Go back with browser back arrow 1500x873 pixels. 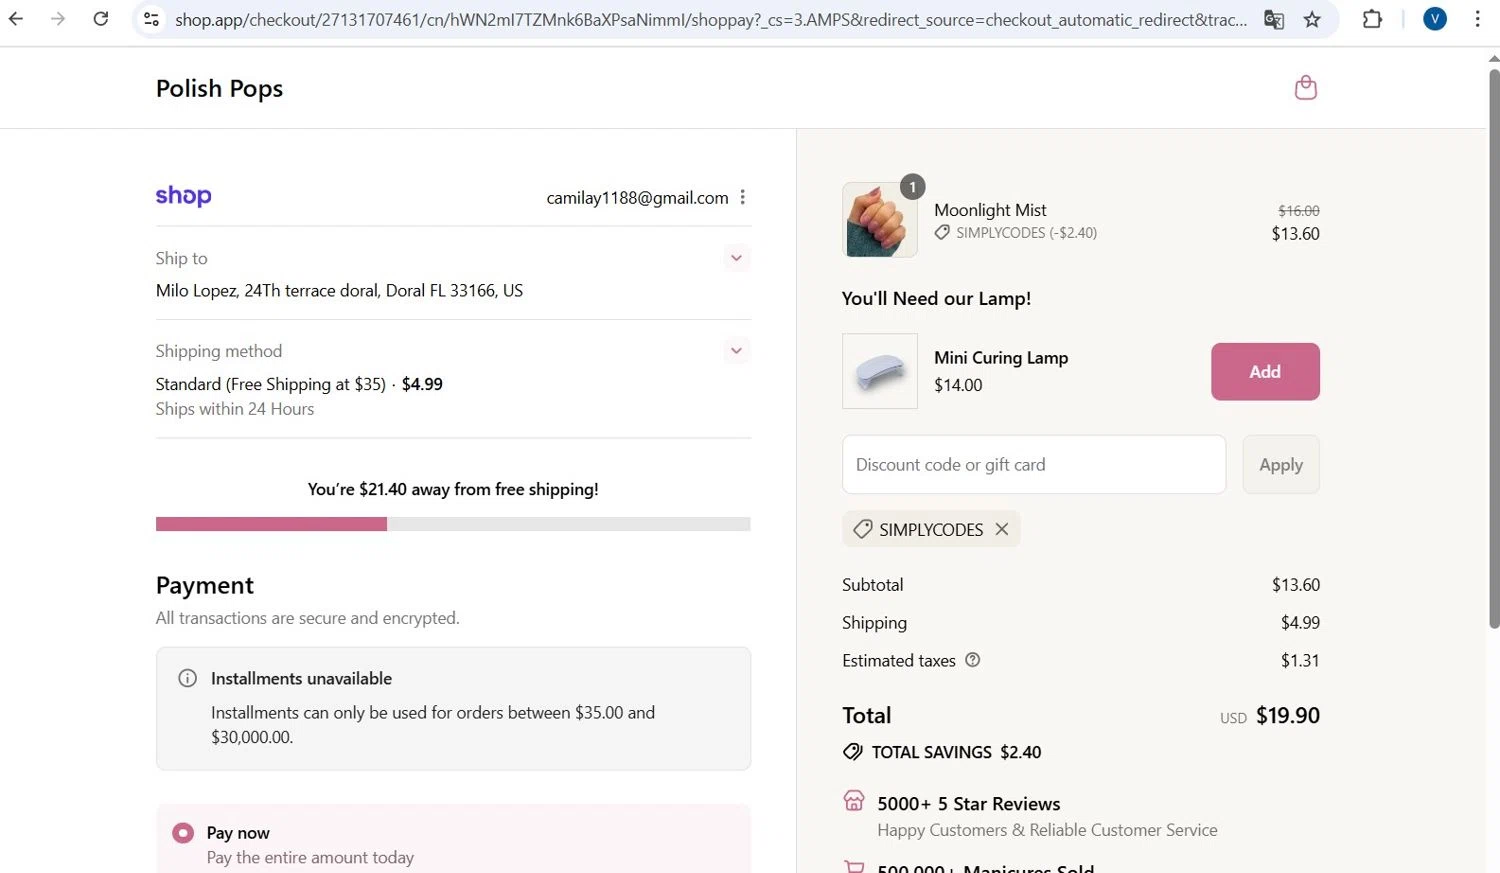(16, 19)
